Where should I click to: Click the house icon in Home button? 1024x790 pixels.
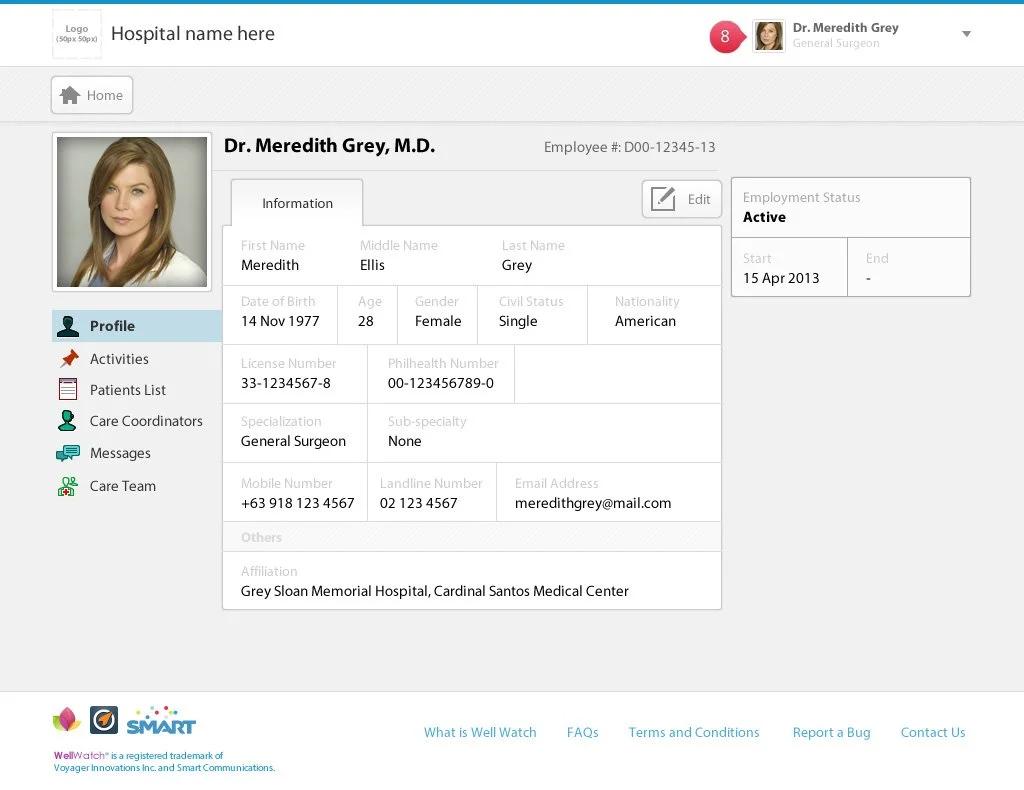click(x=70, y=95)
